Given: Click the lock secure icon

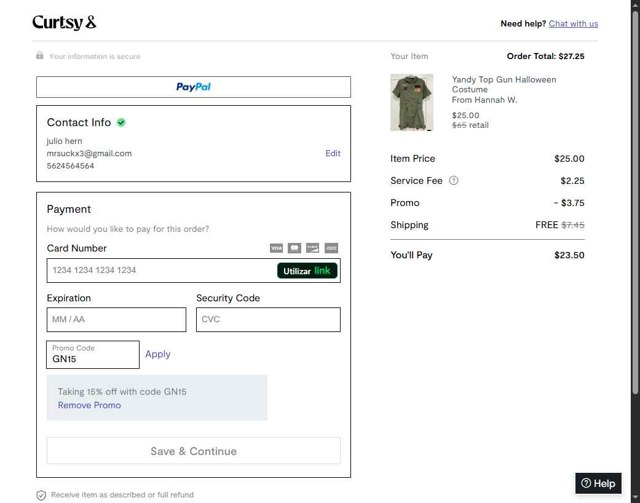Looking at the screenshot, I should click(x=40, y=55).
